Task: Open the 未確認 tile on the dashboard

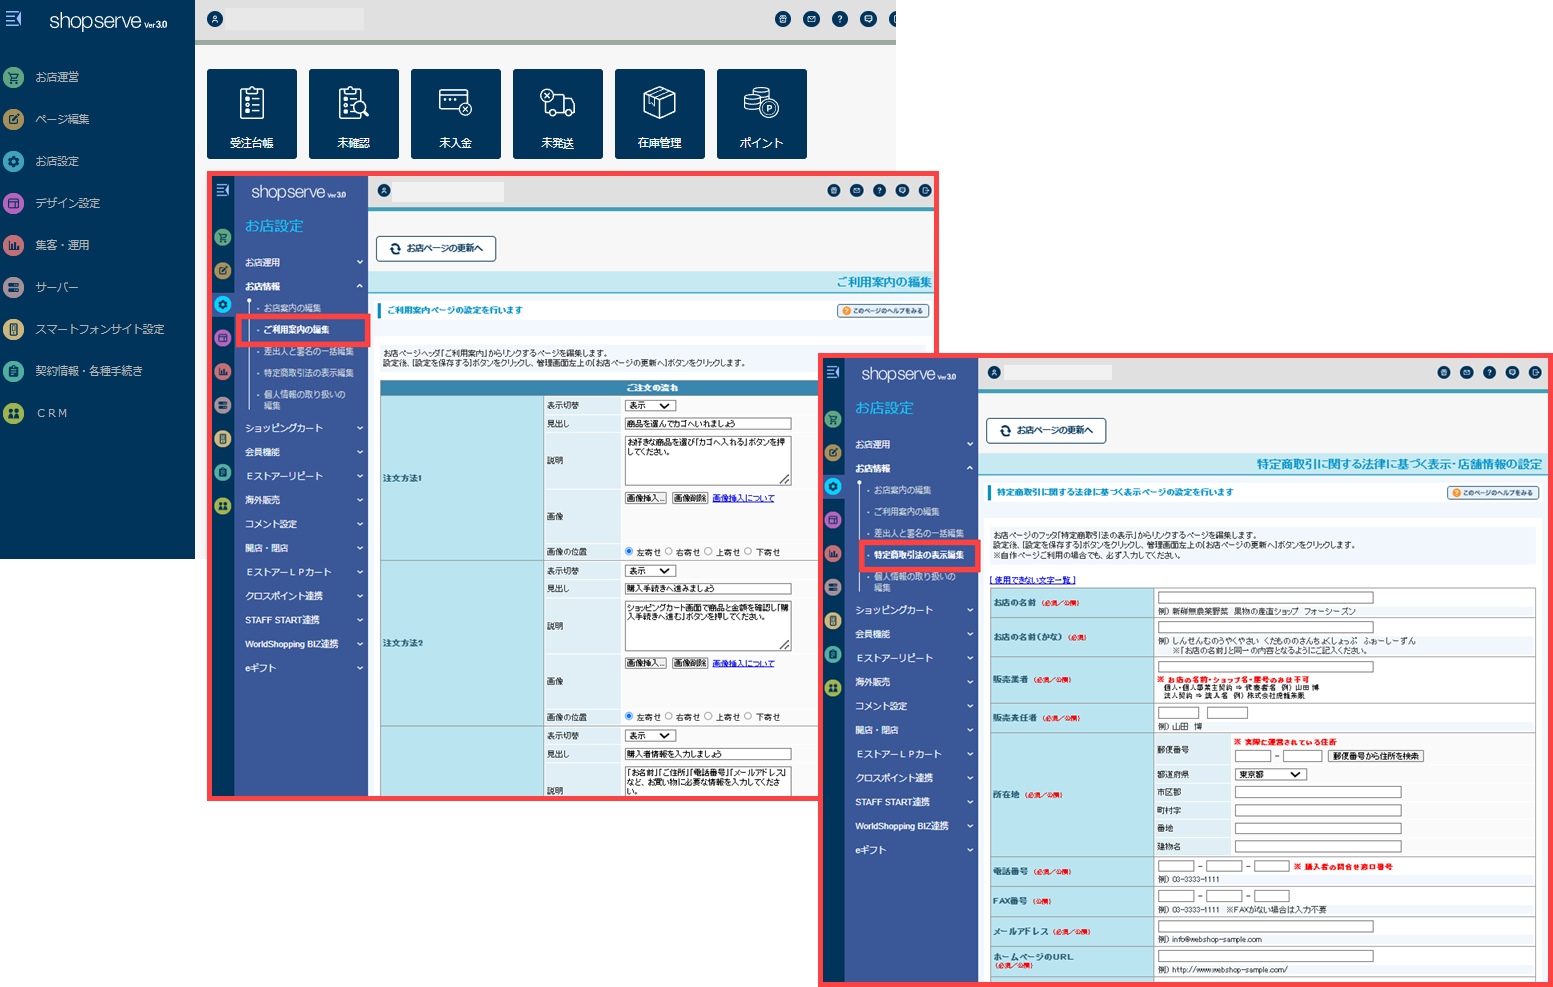Action: 354,114
